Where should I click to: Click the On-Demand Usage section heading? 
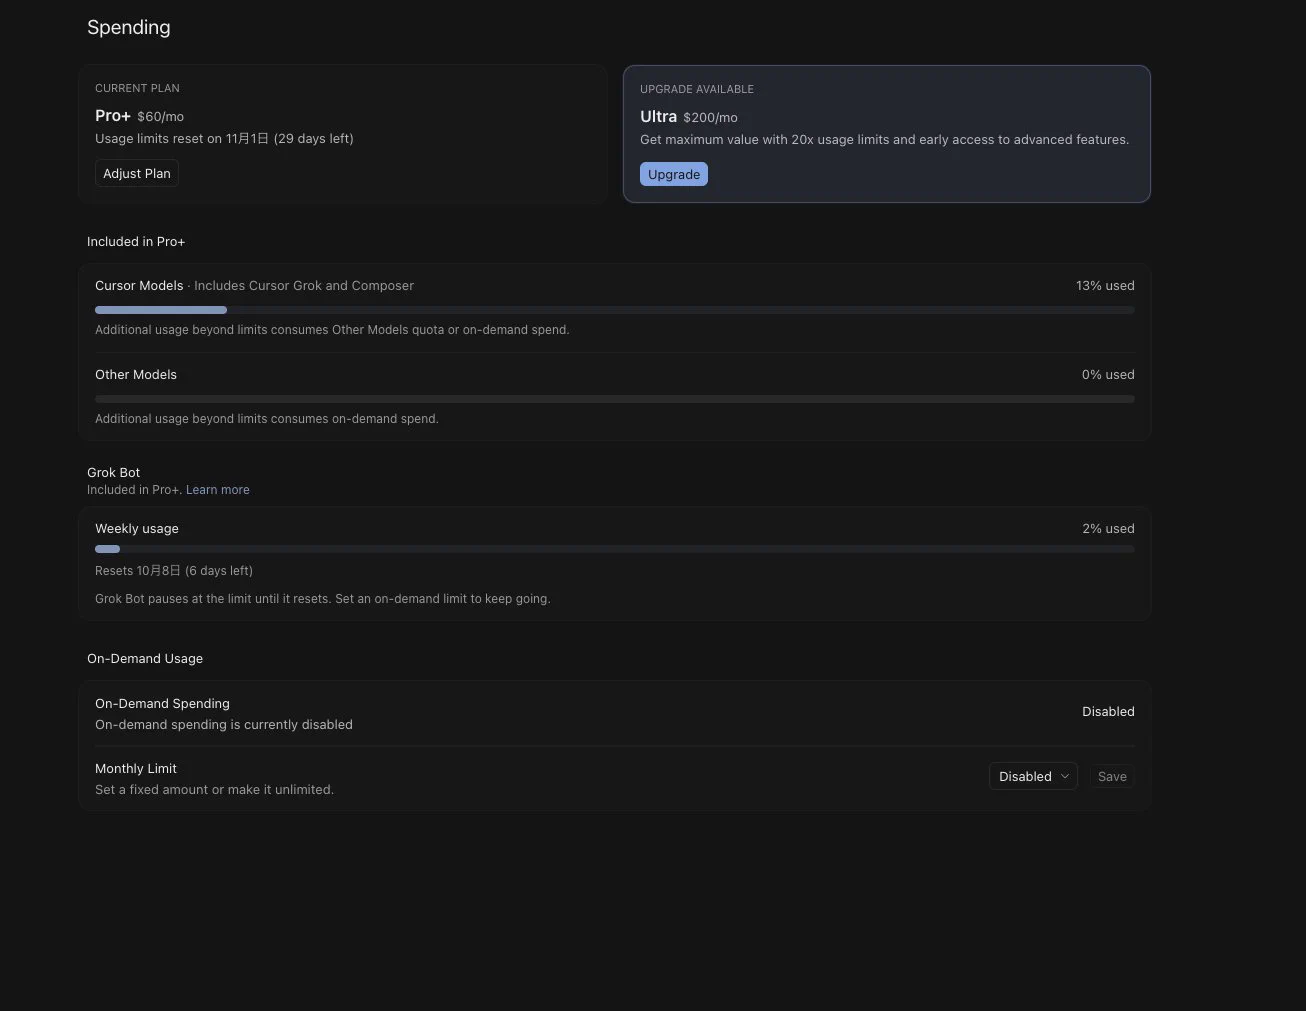(x=145, y=659)
